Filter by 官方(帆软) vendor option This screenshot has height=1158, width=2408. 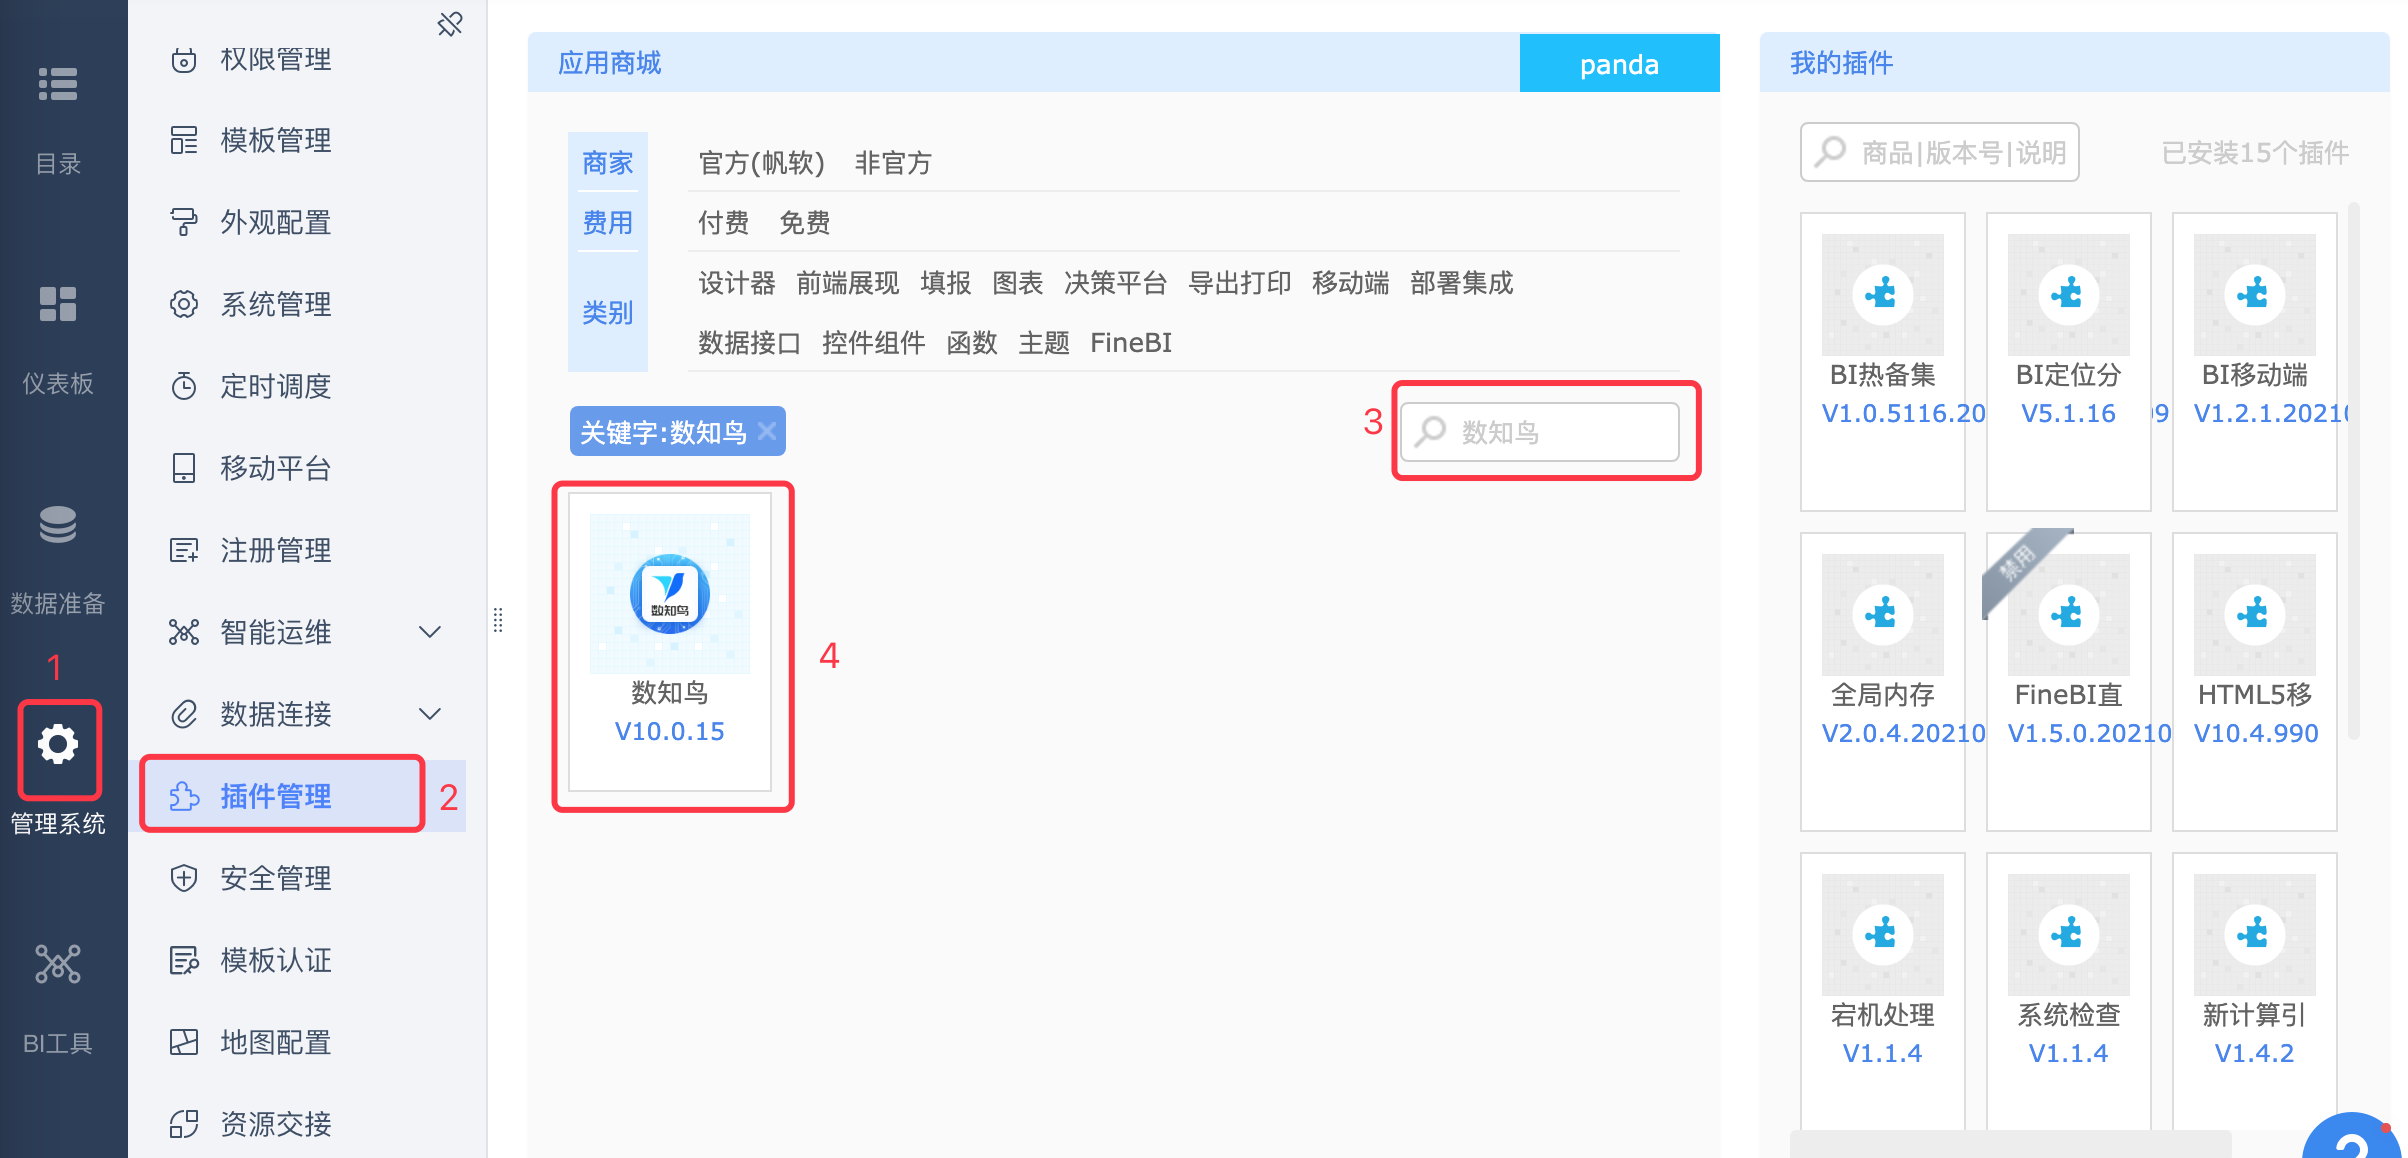pos(761,162)
